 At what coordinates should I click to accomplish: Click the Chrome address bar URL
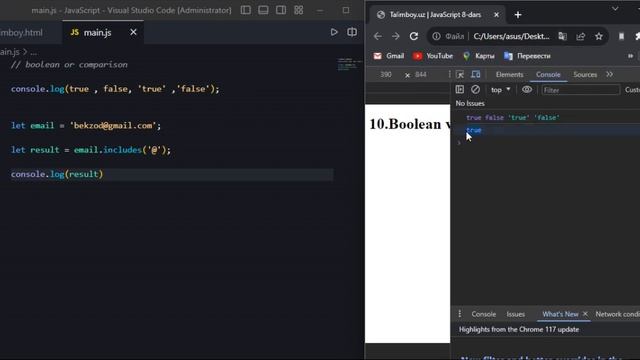click(x=511, y=36)
